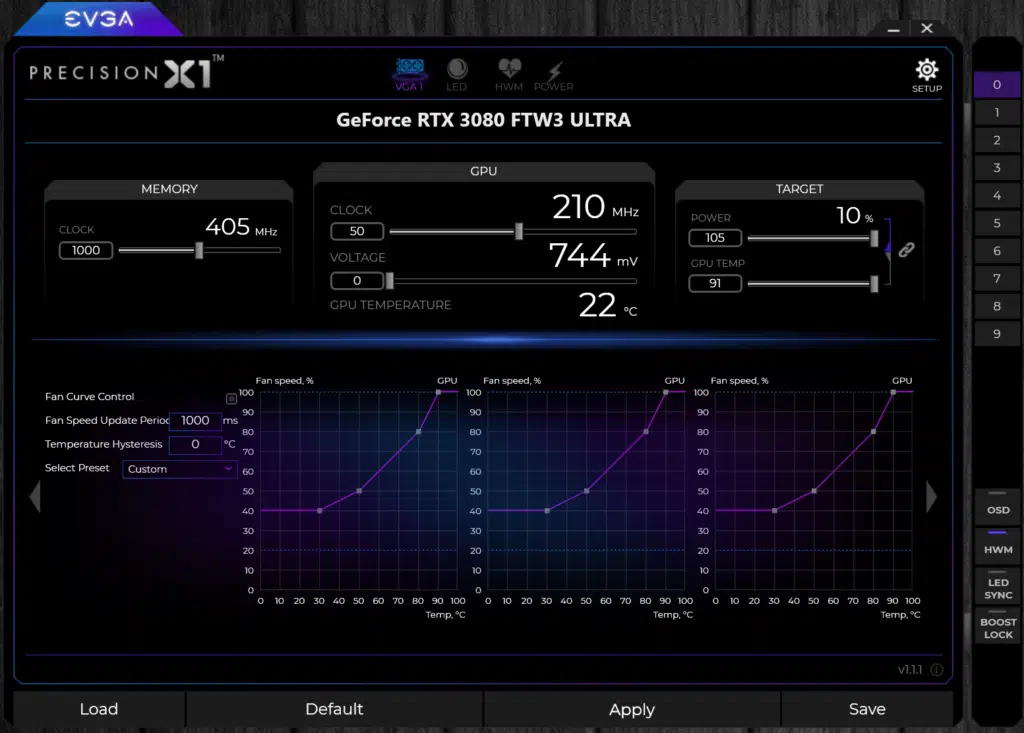Click the version info icon
The width and height of the screenshot is (1024, 733).
point(936,670)
